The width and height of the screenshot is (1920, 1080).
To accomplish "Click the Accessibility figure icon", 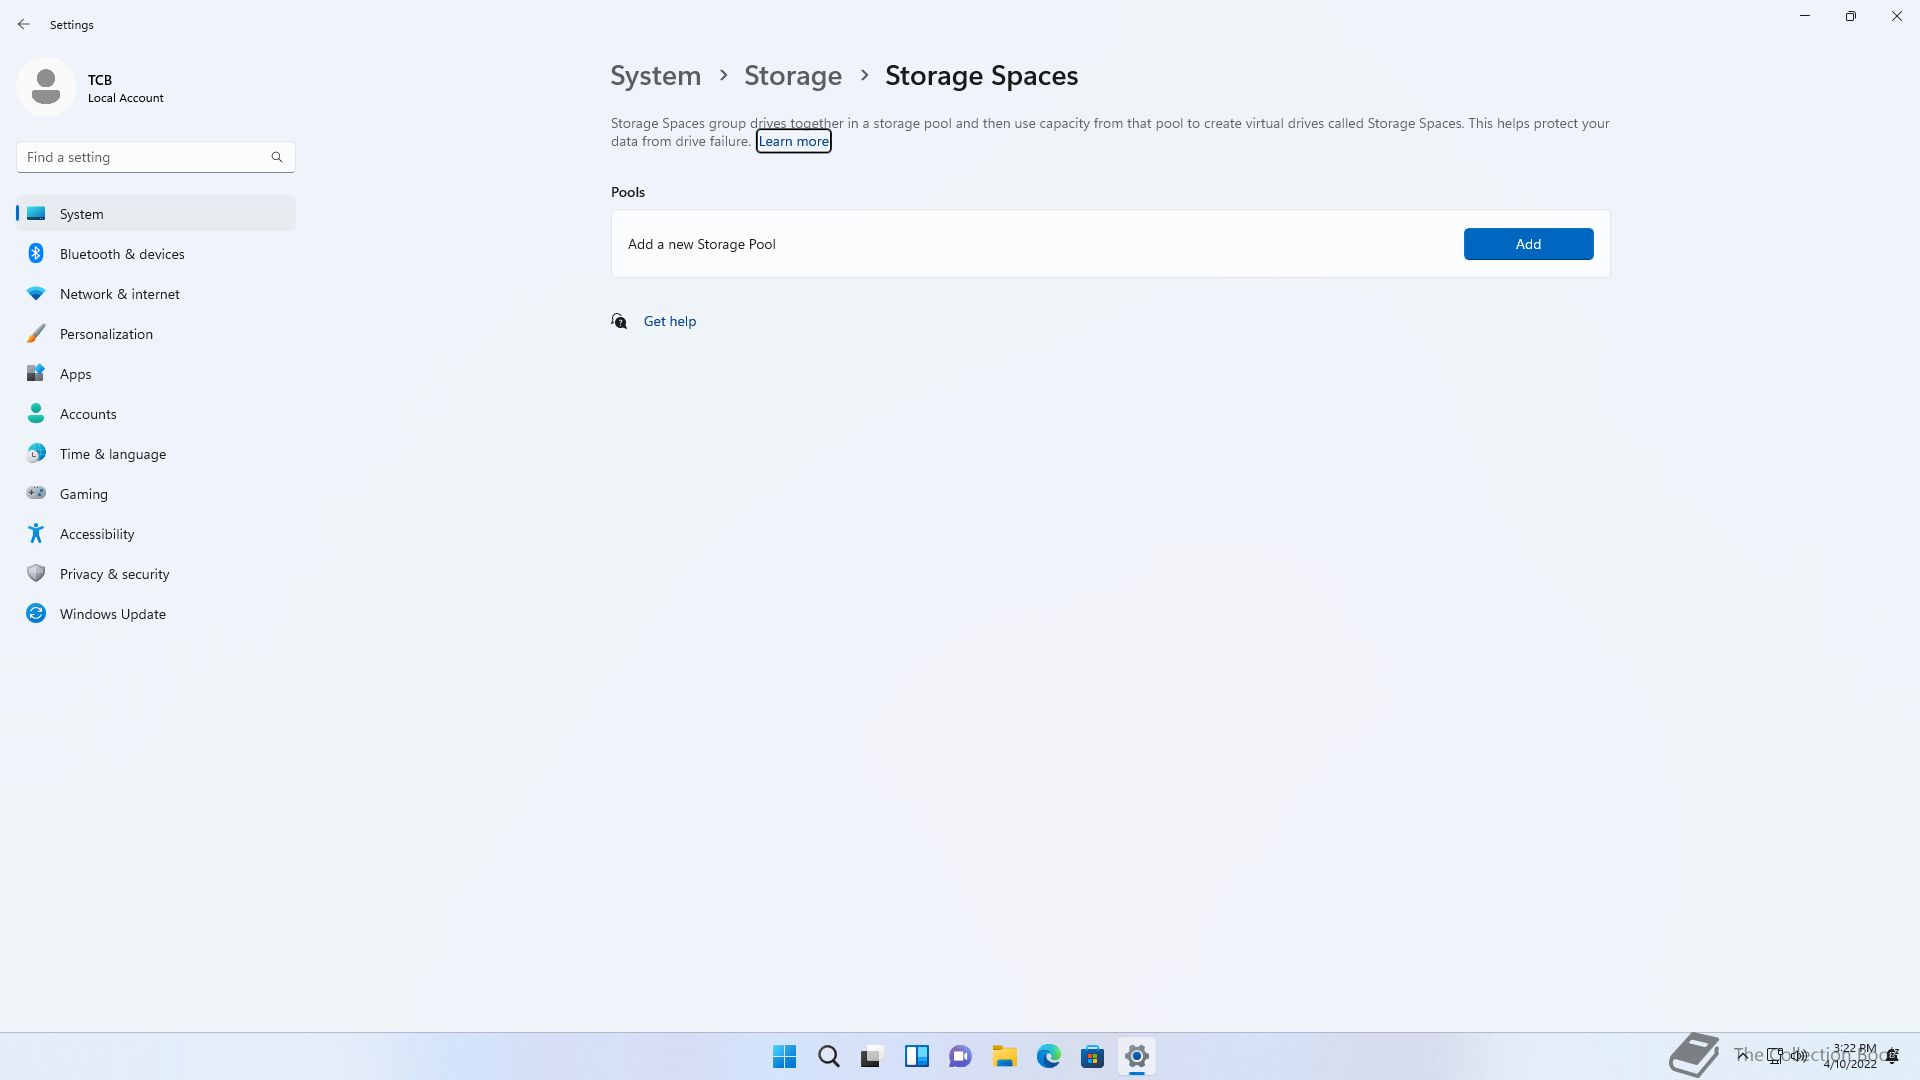I will (x=36, y=534).
